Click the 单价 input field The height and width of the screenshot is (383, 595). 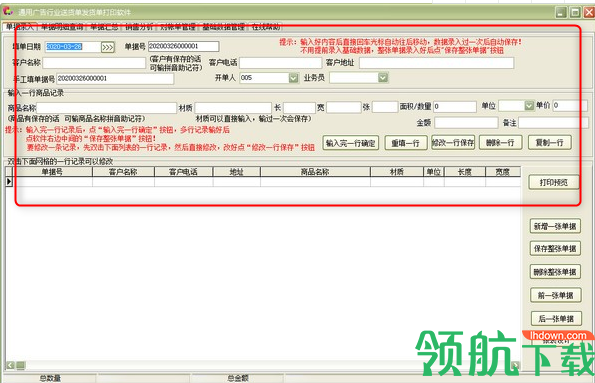pyautogui.click(x=570, y=106)
